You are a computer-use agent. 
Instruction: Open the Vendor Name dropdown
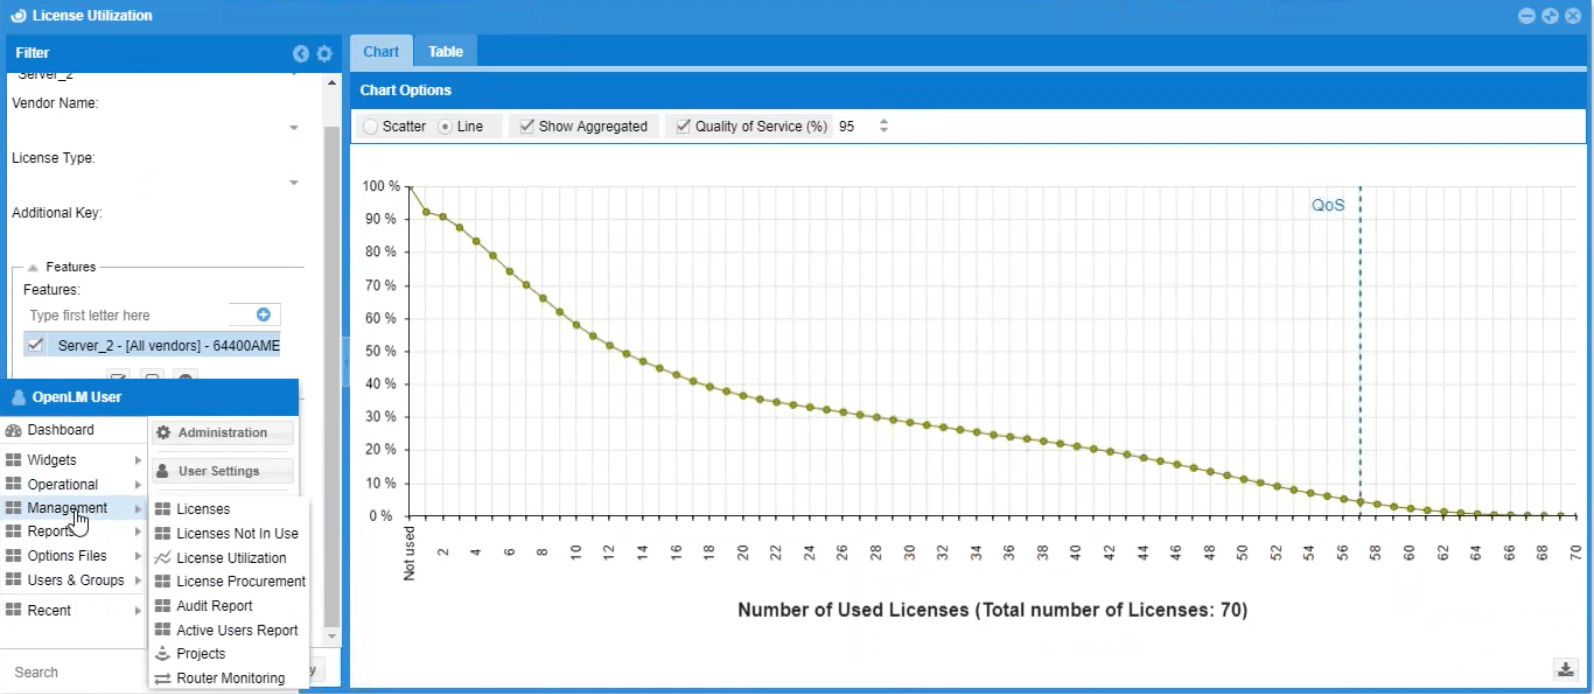294,128
